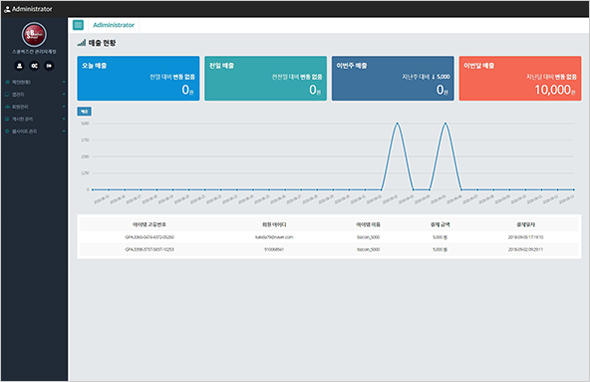Viewport: 590px width, 382px height.
Task: Click the down-arrow 5,000 change in 이번주 매출 card
Action: (441, 77)
